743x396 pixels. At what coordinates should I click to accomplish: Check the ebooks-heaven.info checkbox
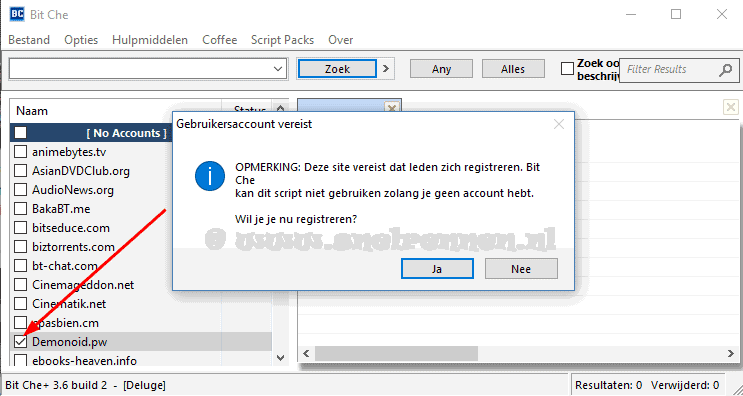[20, 360]
